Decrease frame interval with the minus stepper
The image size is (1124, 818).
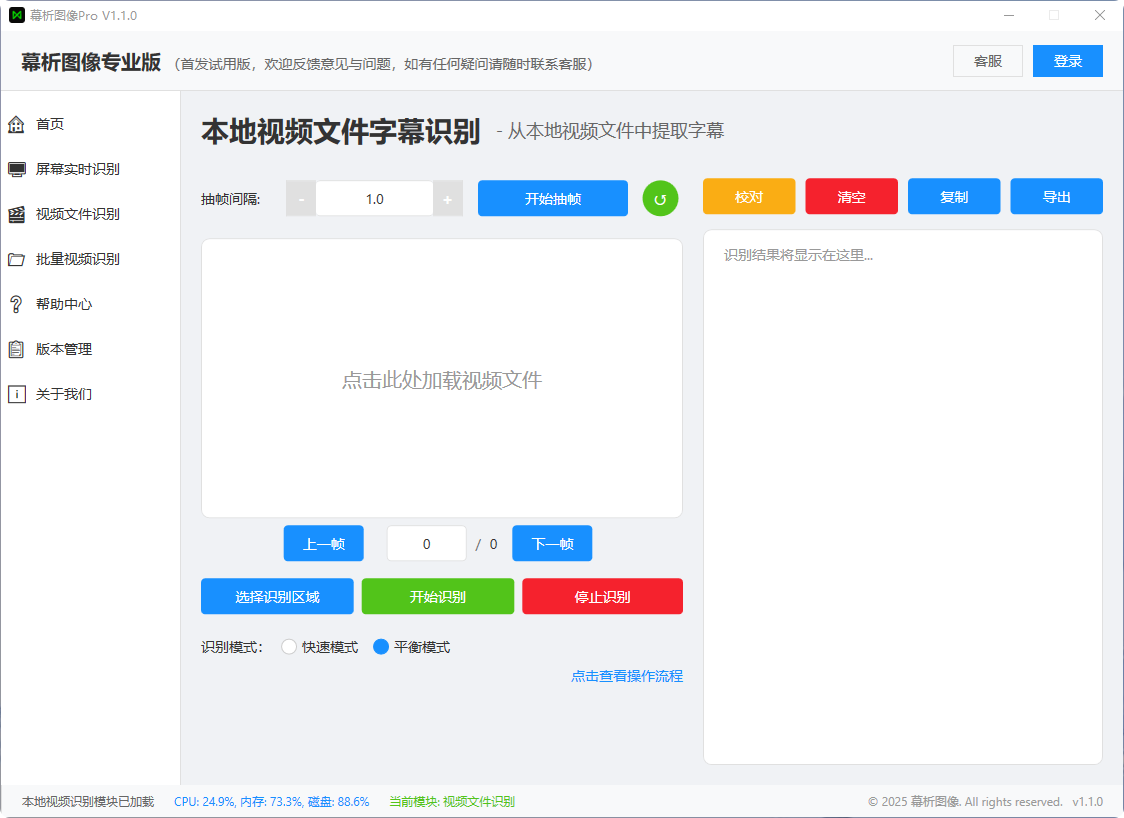301,197
